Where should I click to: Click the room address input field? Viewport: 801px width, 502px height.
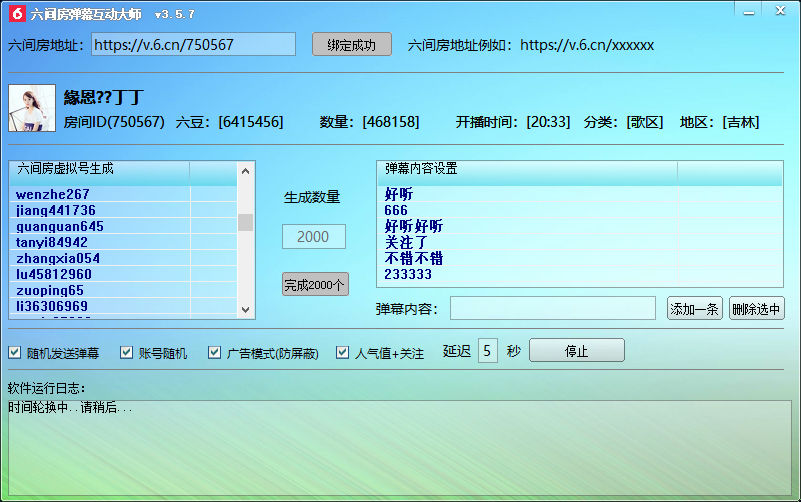pyautogui.click(x=194, y=44)
